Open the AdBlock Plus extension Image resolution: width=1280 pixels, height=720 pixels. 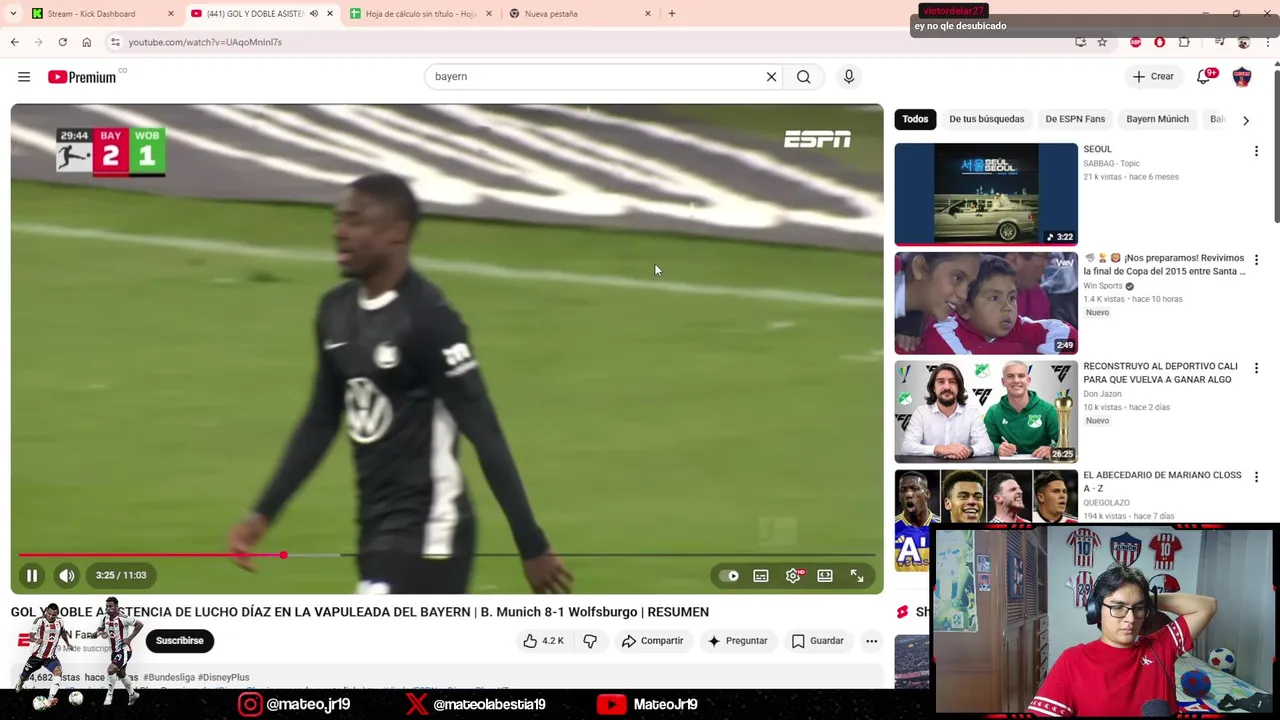pyautogui.click(x=1136, y=42)
